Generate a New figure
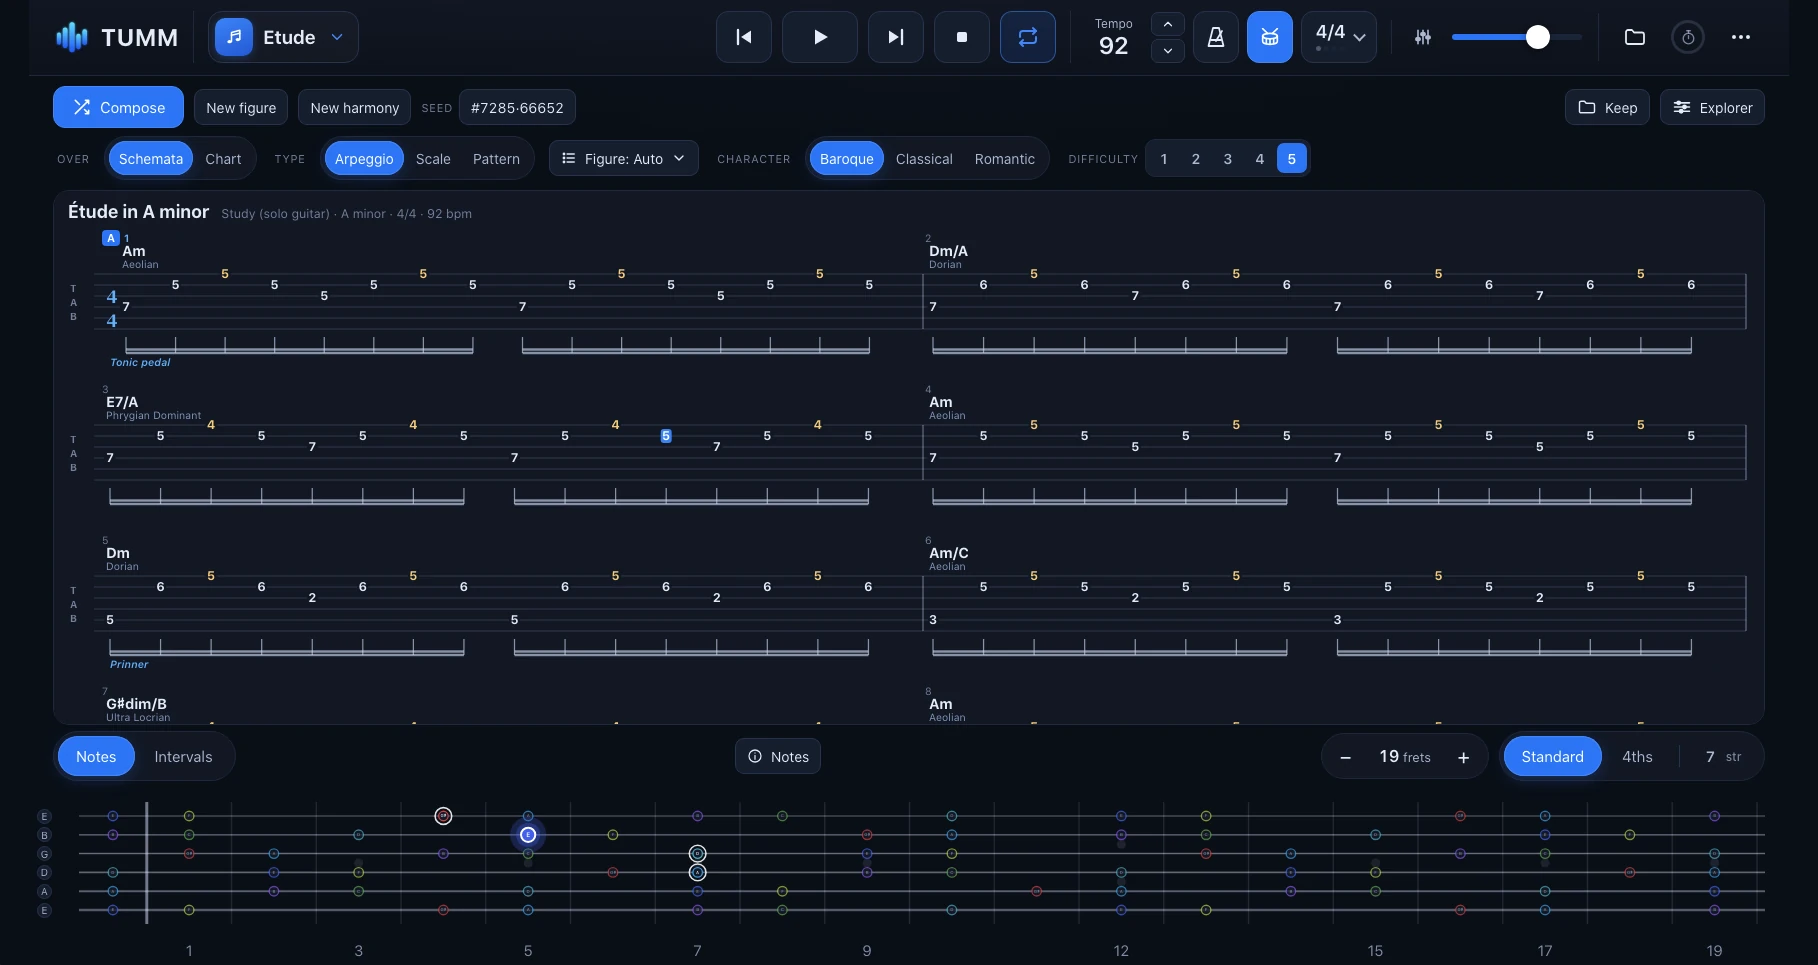The height and width of the screenshot is (965, 1818). coord(241,107)
